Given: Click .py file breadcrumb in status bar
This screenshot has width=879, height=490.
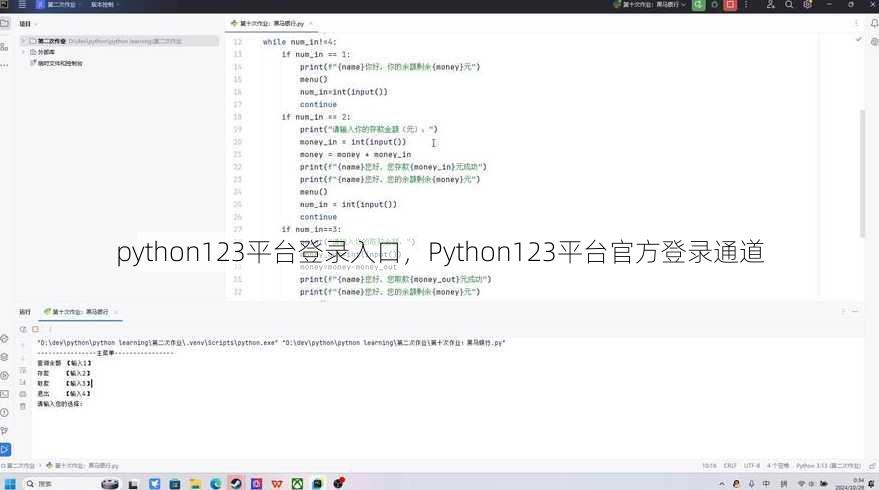Looking at the screenshot, I should tap(83, 465).
